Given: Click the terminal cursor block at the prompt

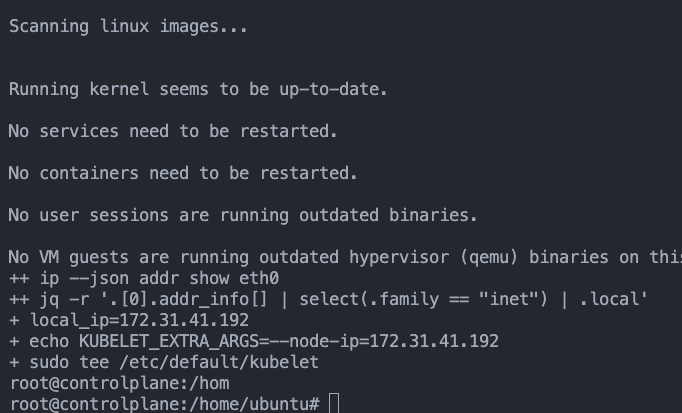Looking at the screenshot, I should click(x=334, y=403).
